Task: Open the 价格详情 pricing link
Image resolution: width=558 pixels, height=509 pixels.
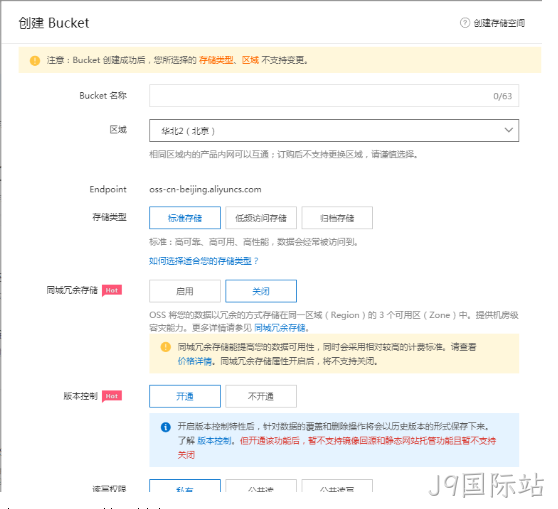Action: click(x=195, y=361)
